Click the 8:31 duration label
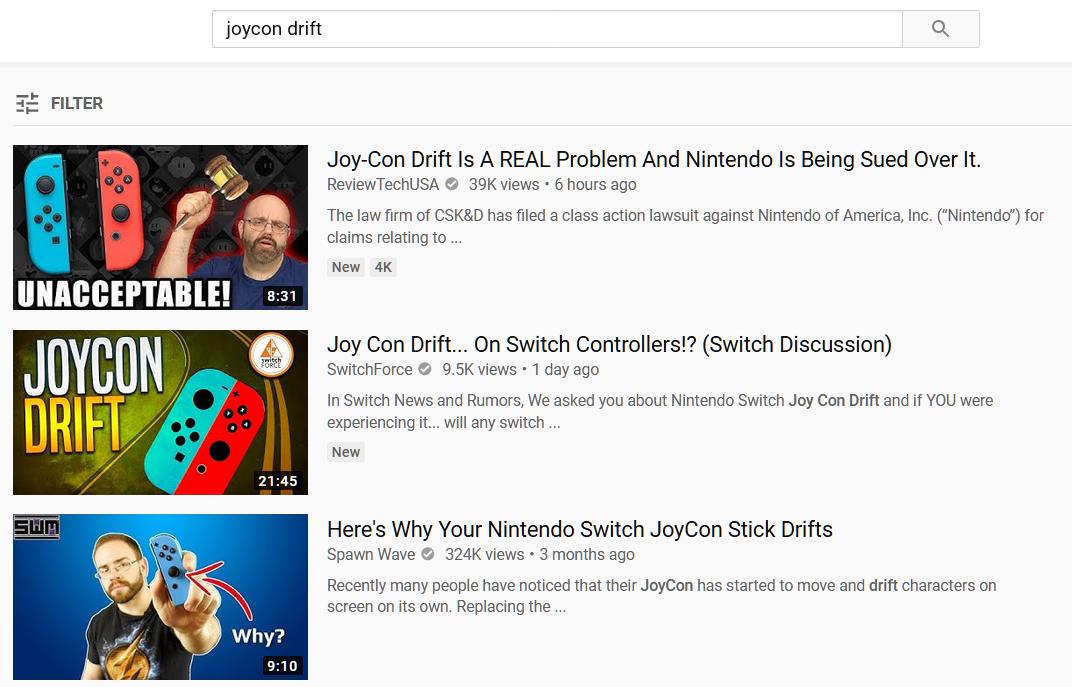The width and height of the screenshot is (1072, 687). tap(282, 296)
